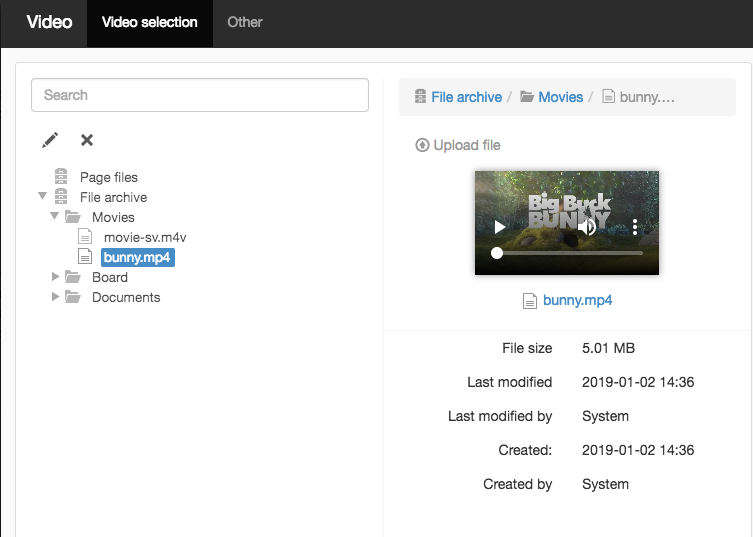Click the Video header title
The image size is (753, 537).
(49, 22)
